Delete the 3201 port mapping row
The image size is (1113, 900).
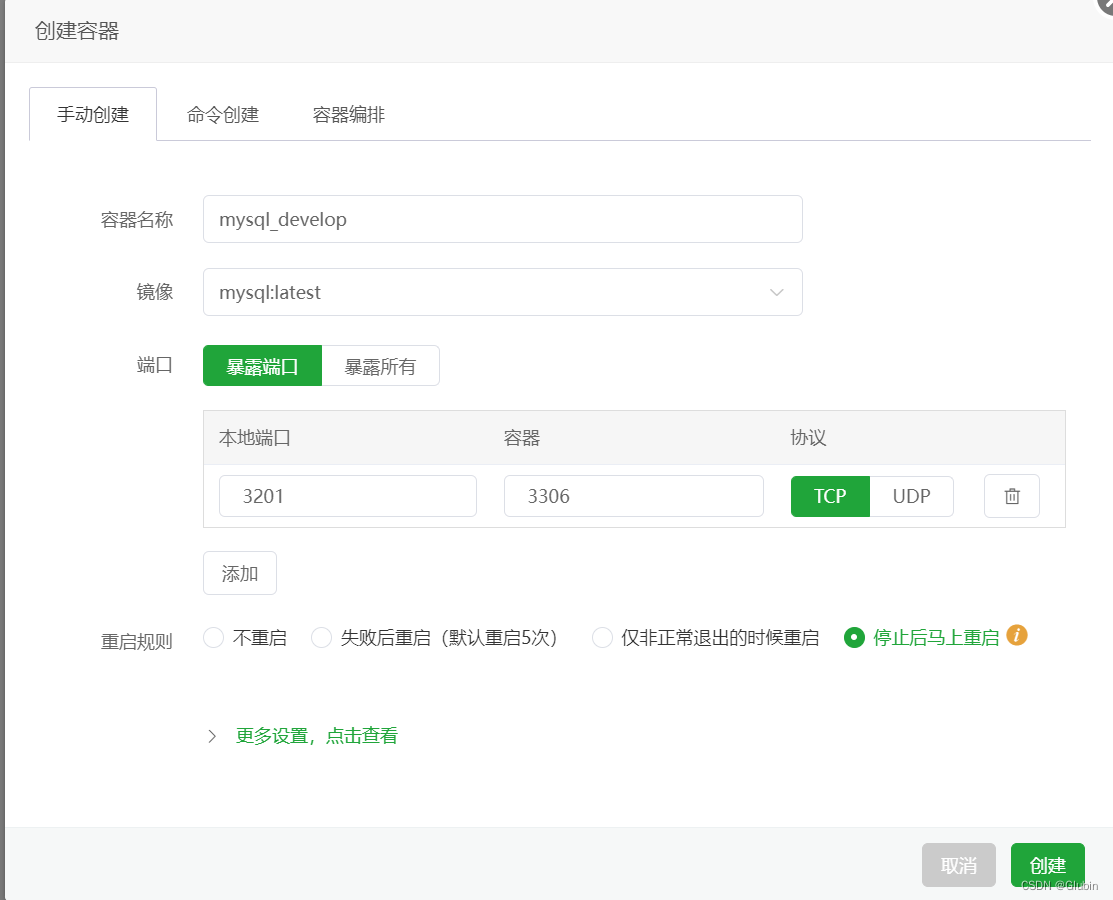click(x=1011, y=496)
